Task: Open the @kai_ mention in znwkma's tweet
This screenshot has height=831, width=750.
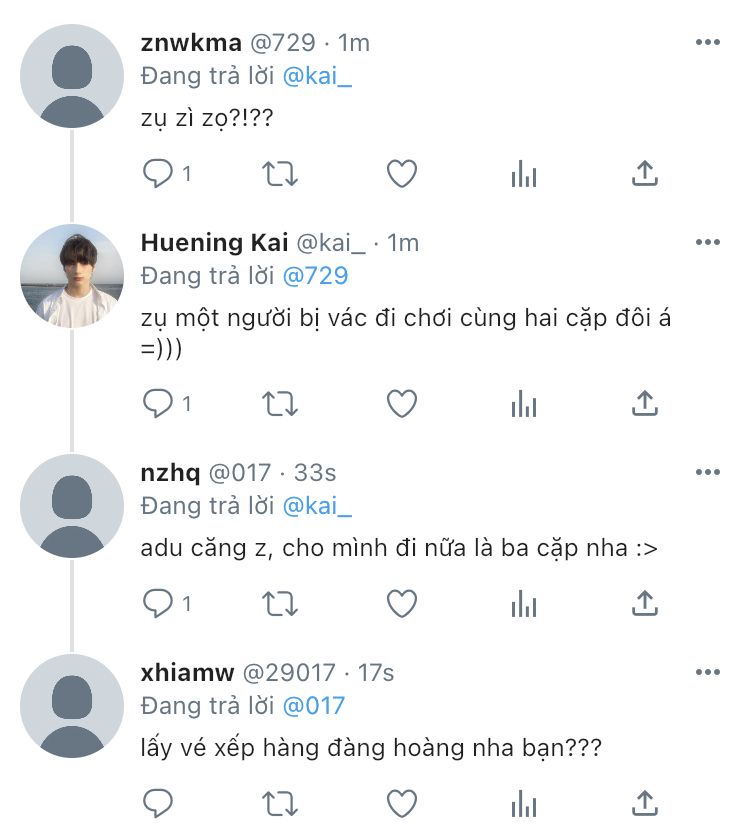Action: coord(317,77)
